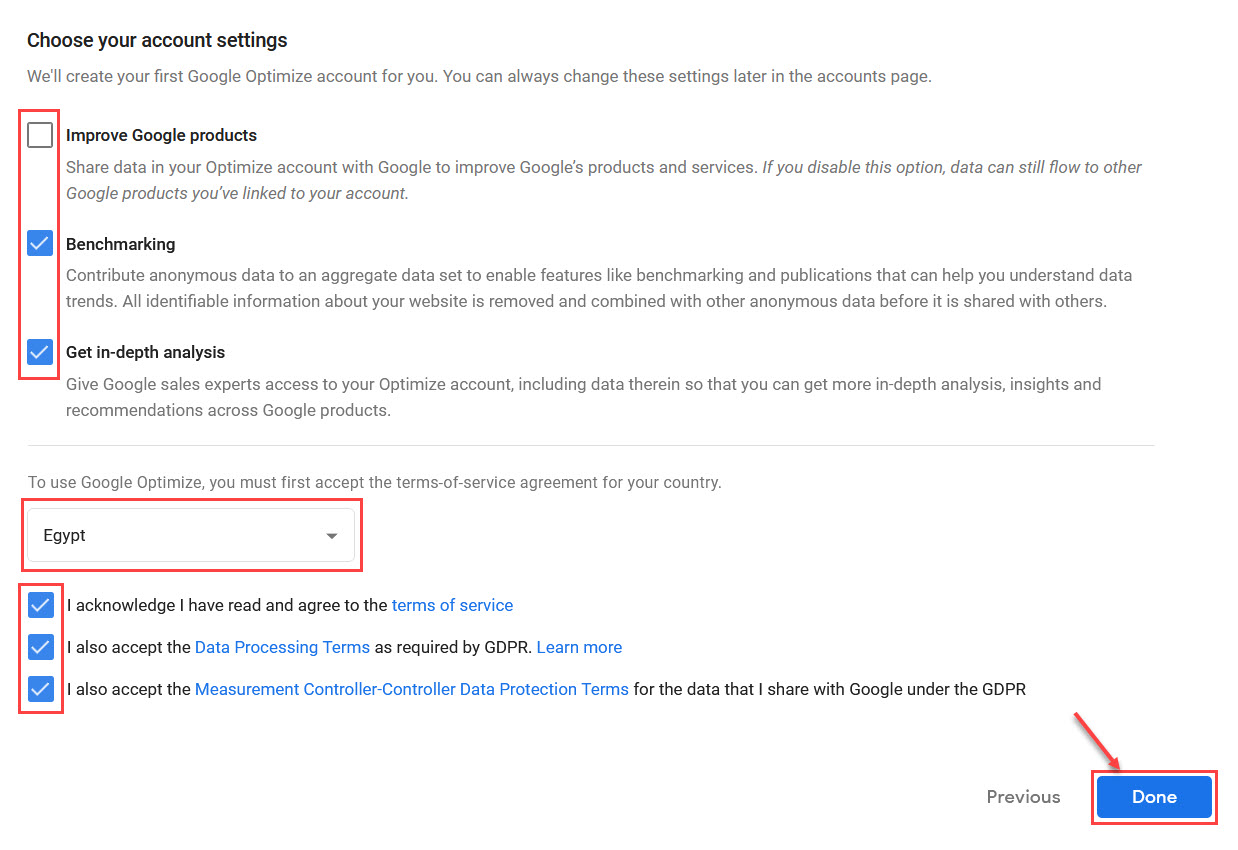Image resolution: width=1238 pixels, height=850 pixels.
Task: Open the Measurement Controller-Controller Data Protection Terms link
Action: (412, 689)
